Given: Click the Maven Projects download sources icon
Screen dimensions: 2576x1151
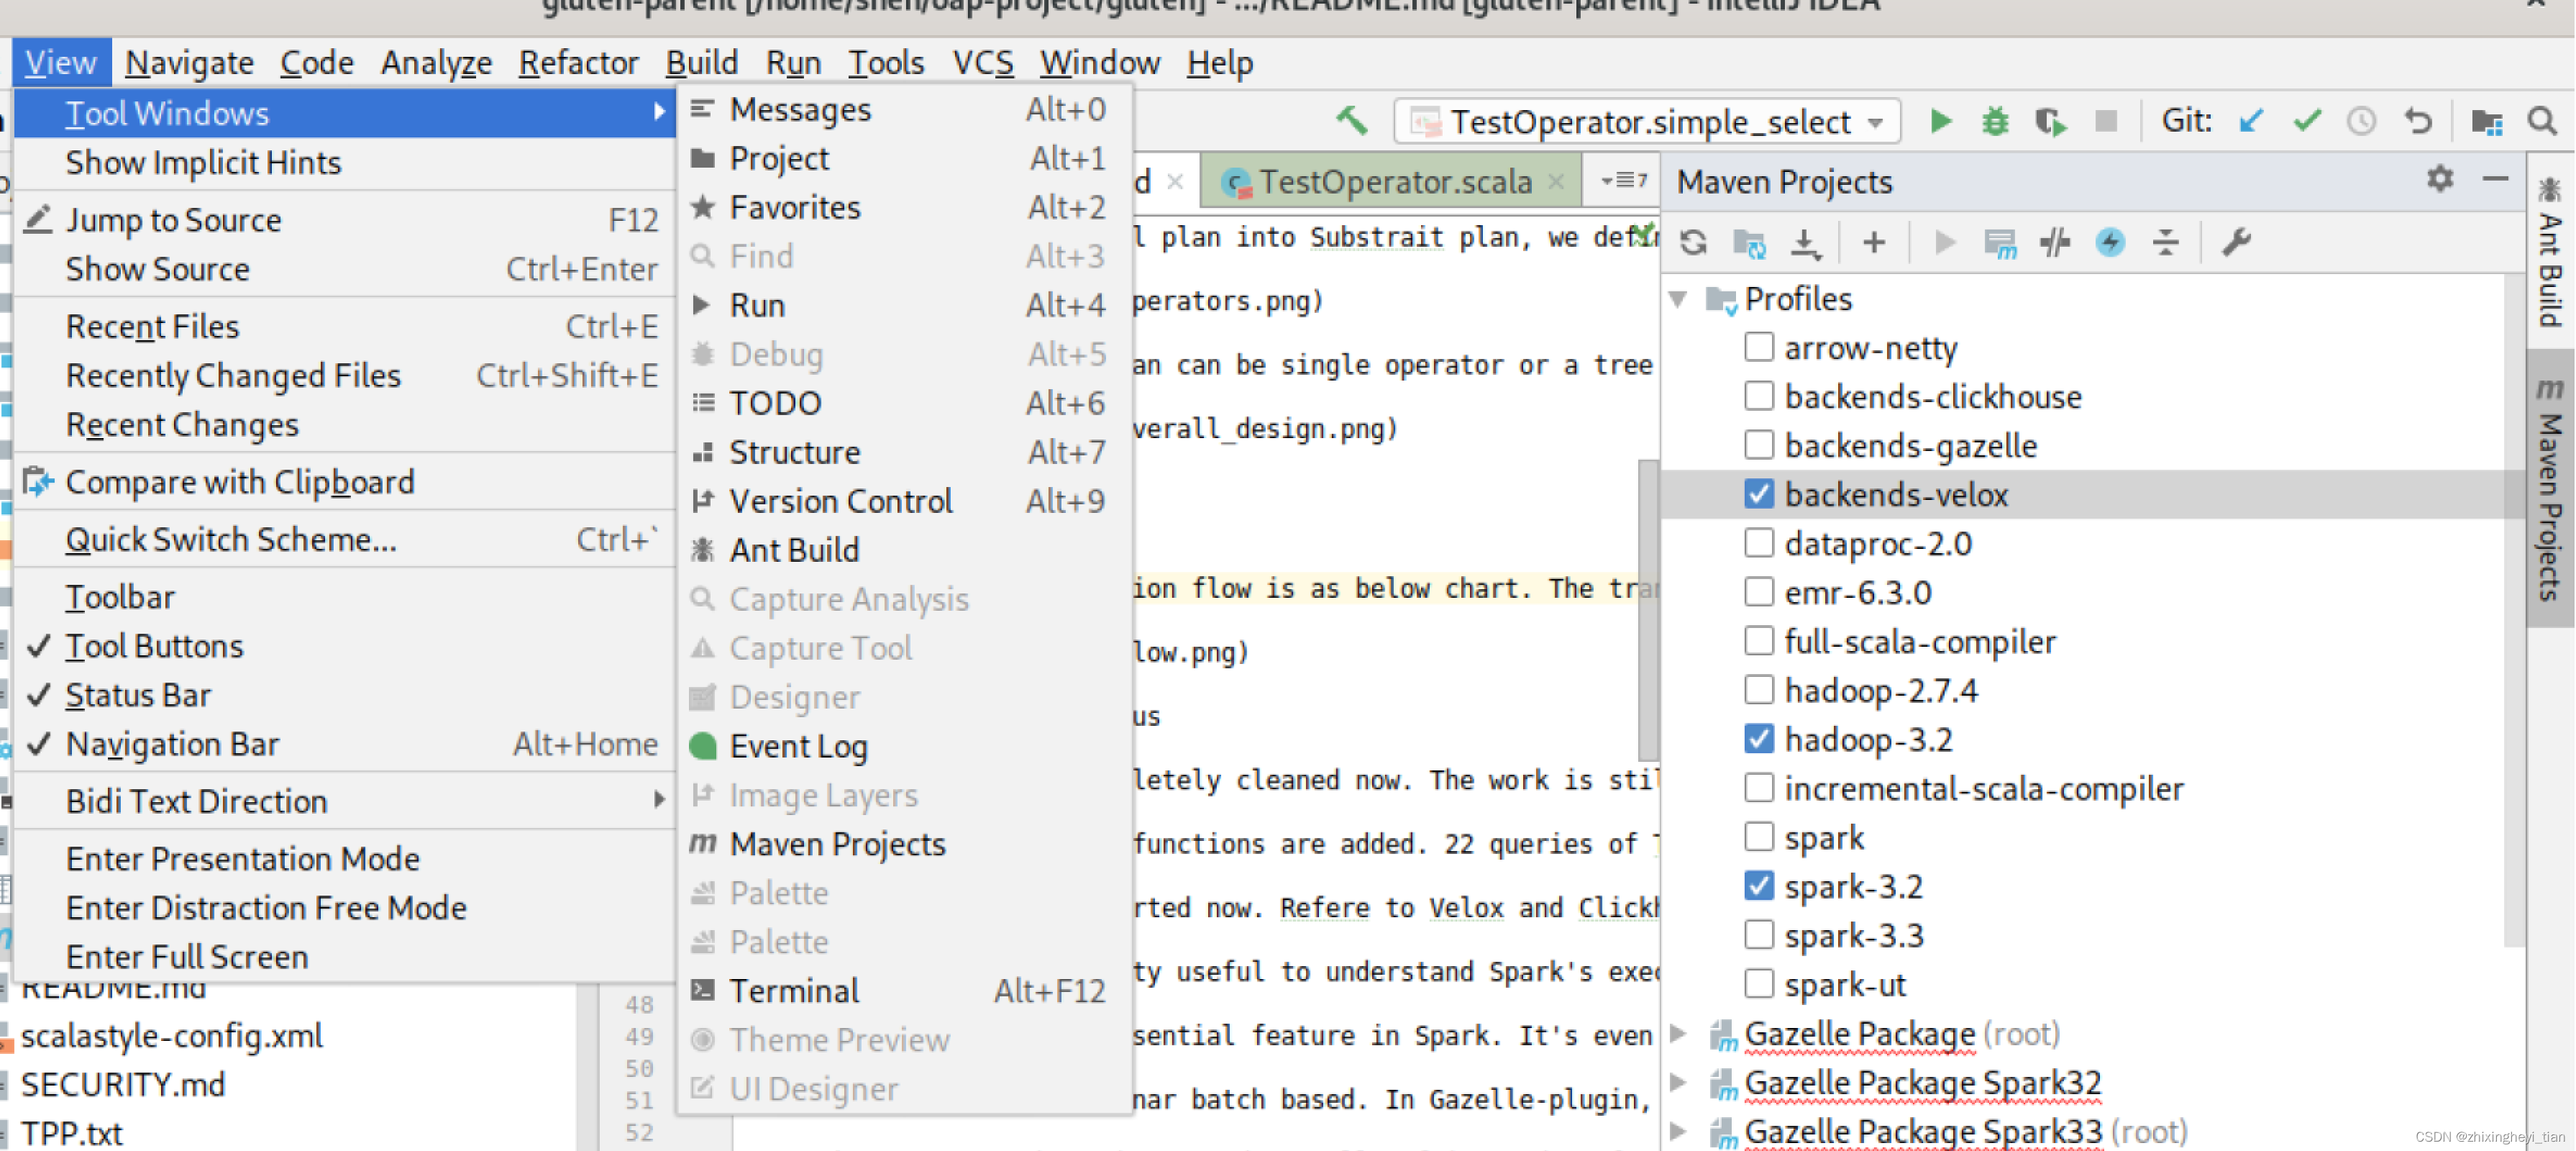Looking at the screenshot, I should point(1802,242).
